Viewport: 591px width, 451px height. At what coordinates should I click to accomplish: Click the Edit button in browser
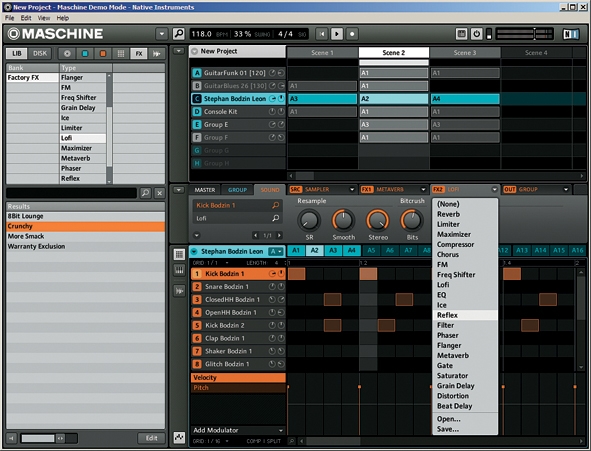152,438
